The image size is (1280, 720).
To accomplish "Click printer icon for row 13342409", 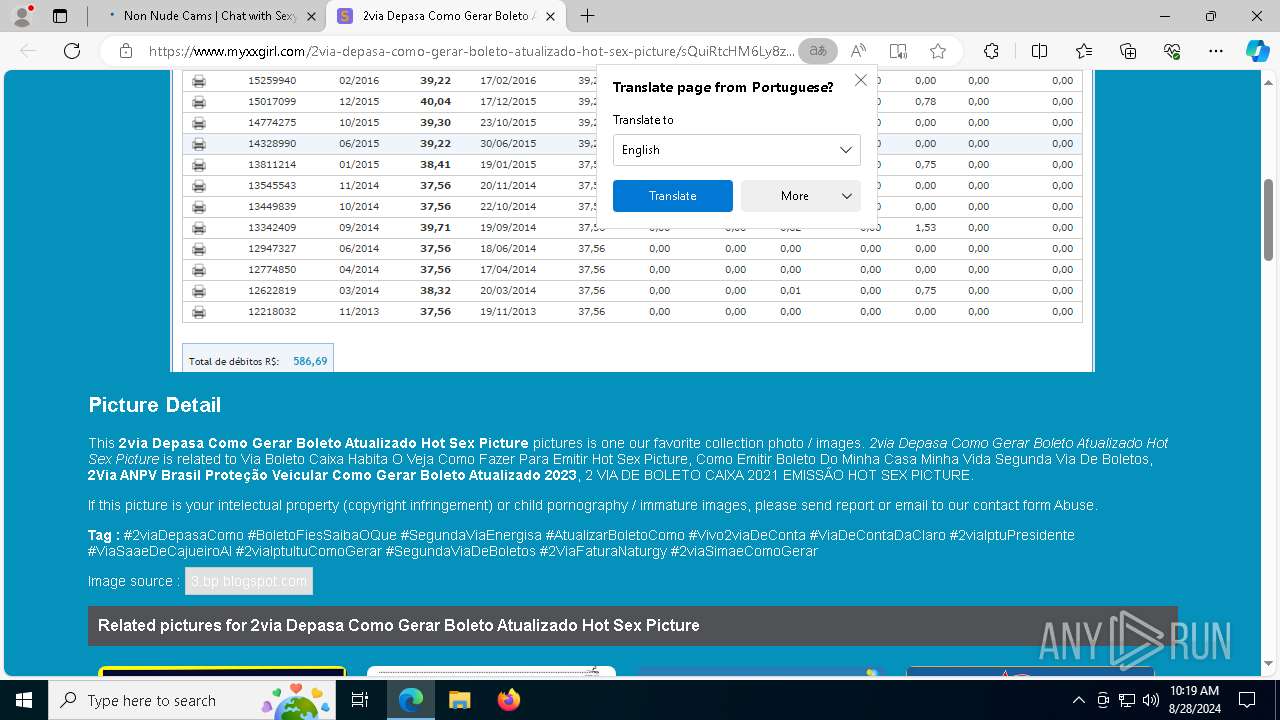I will click(x=199, y=228).
